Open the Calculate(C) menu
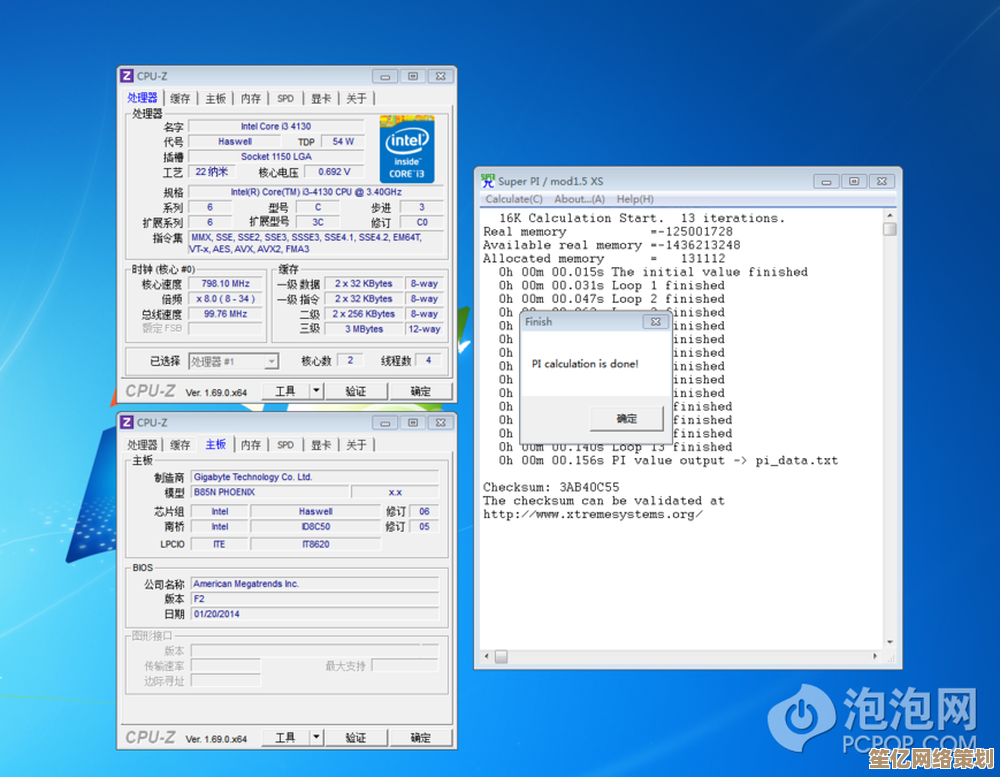This screenshot has width=1000, height=777. click(x=514, y=199)
